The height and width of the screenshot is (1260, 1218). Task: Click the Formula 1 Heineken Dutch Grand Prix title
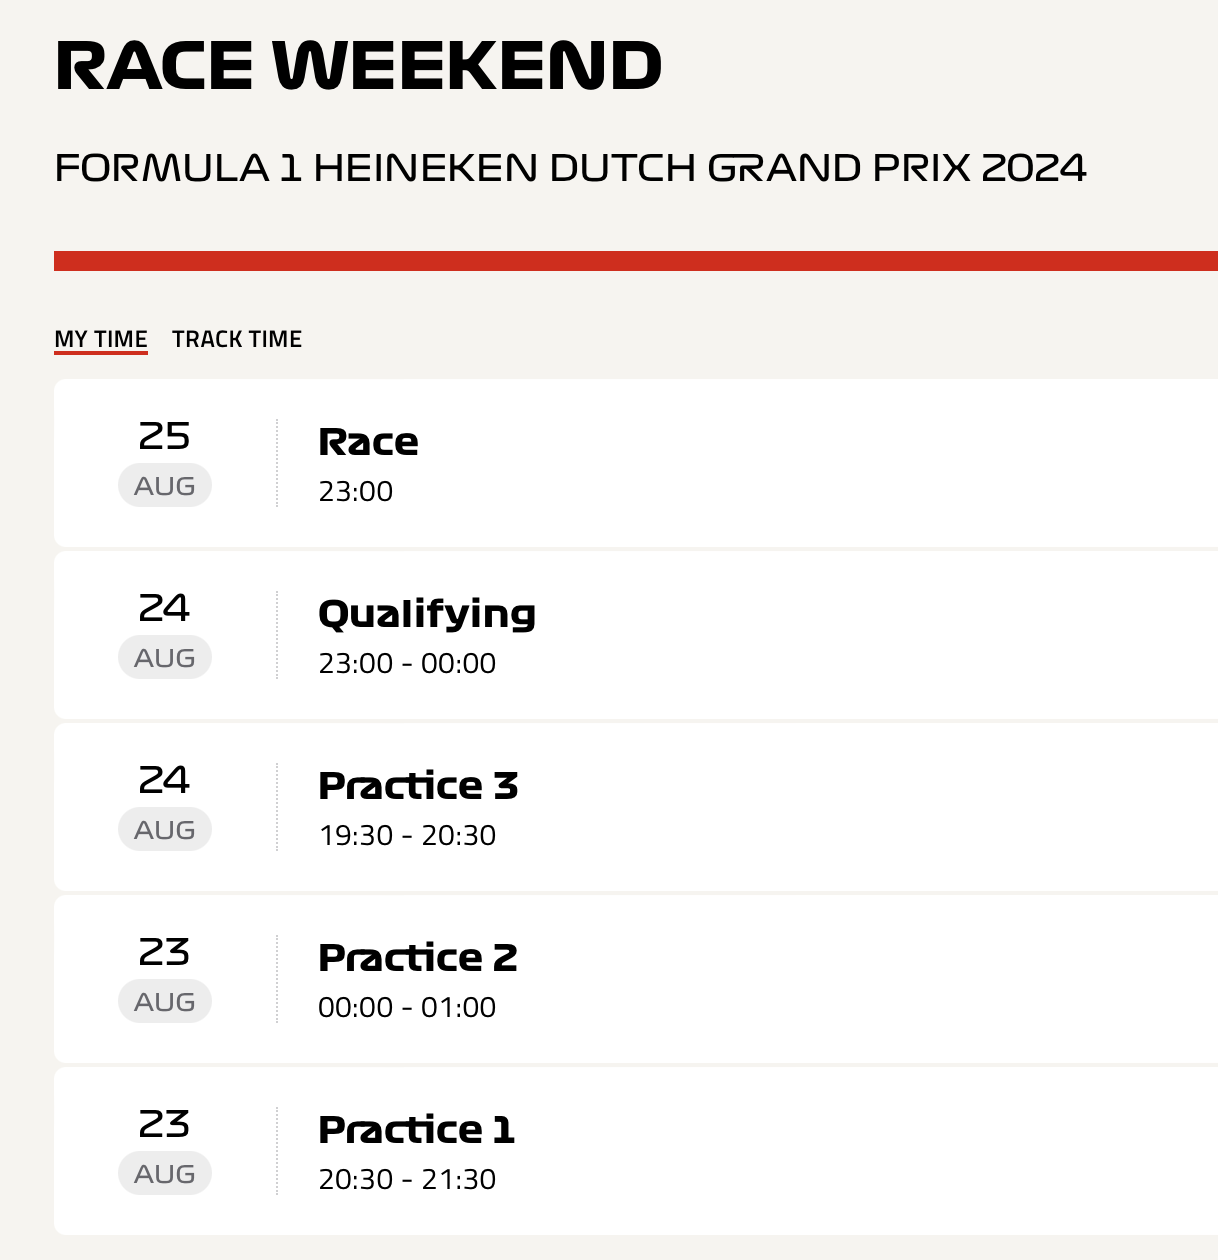570,168
